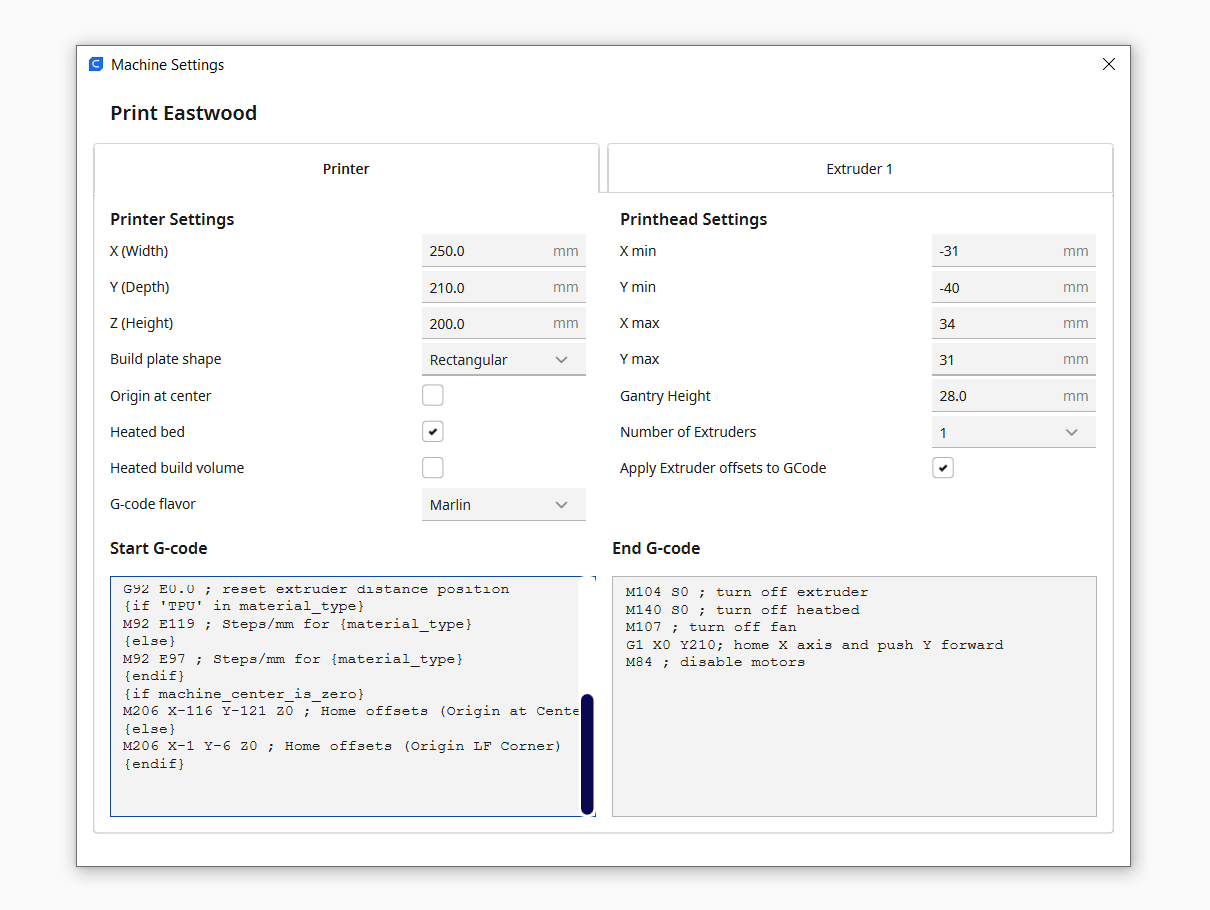Switch to the Printer tab
The width and height of the screenshot is (1210, 910).
pos(346,168)
